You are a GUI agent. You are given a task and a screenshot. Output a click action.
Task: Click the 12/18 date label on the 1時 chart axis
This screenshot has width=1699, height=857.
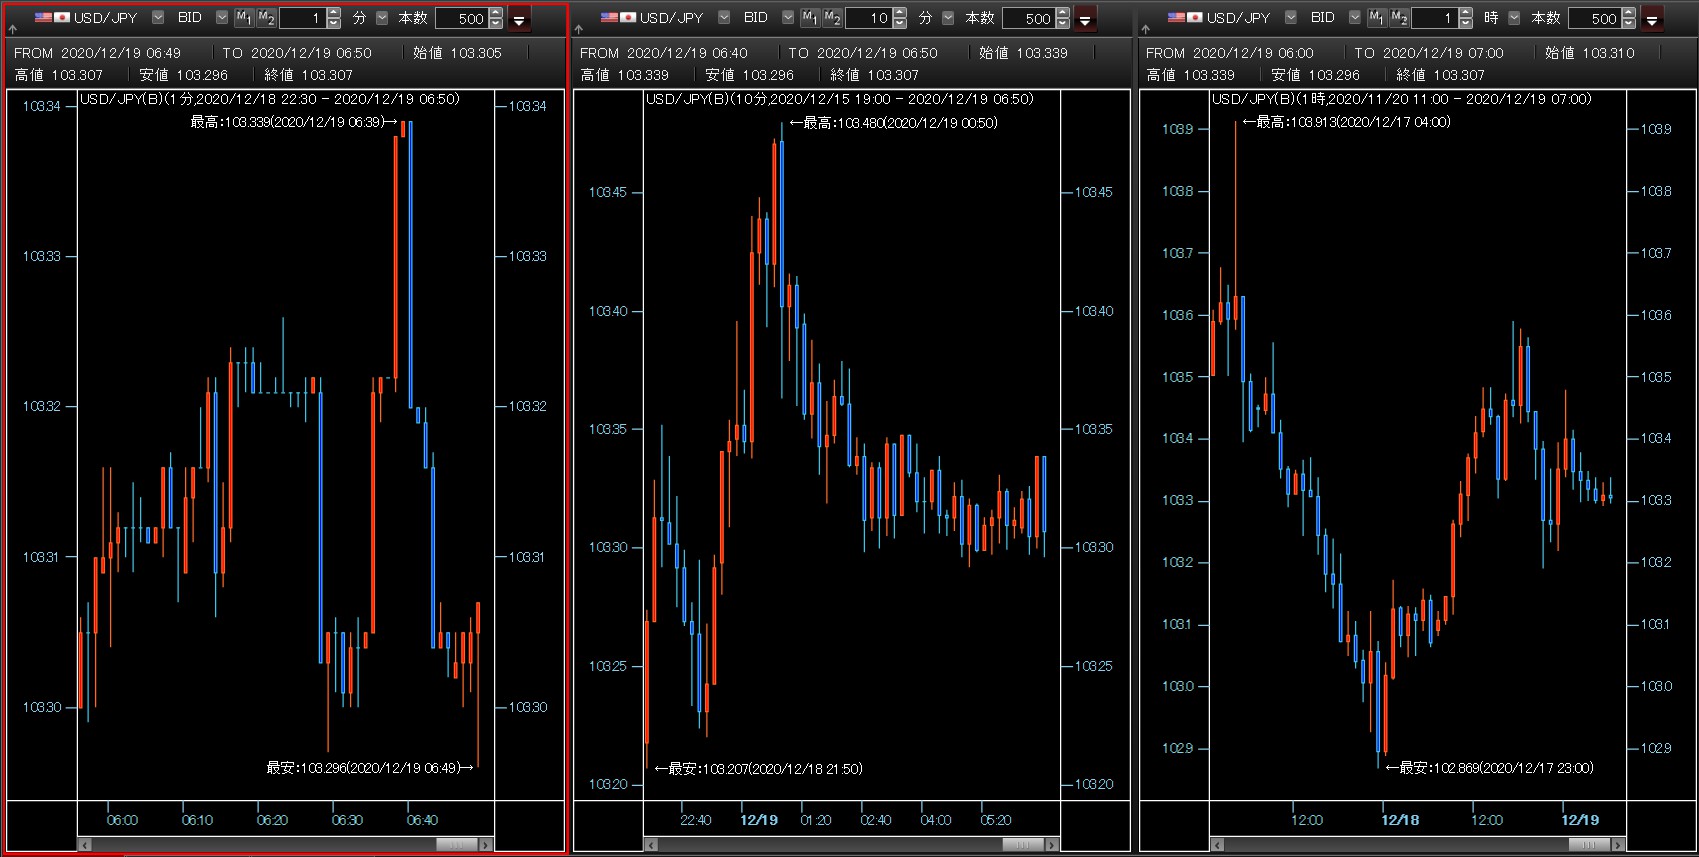(x=1400, y=820)
